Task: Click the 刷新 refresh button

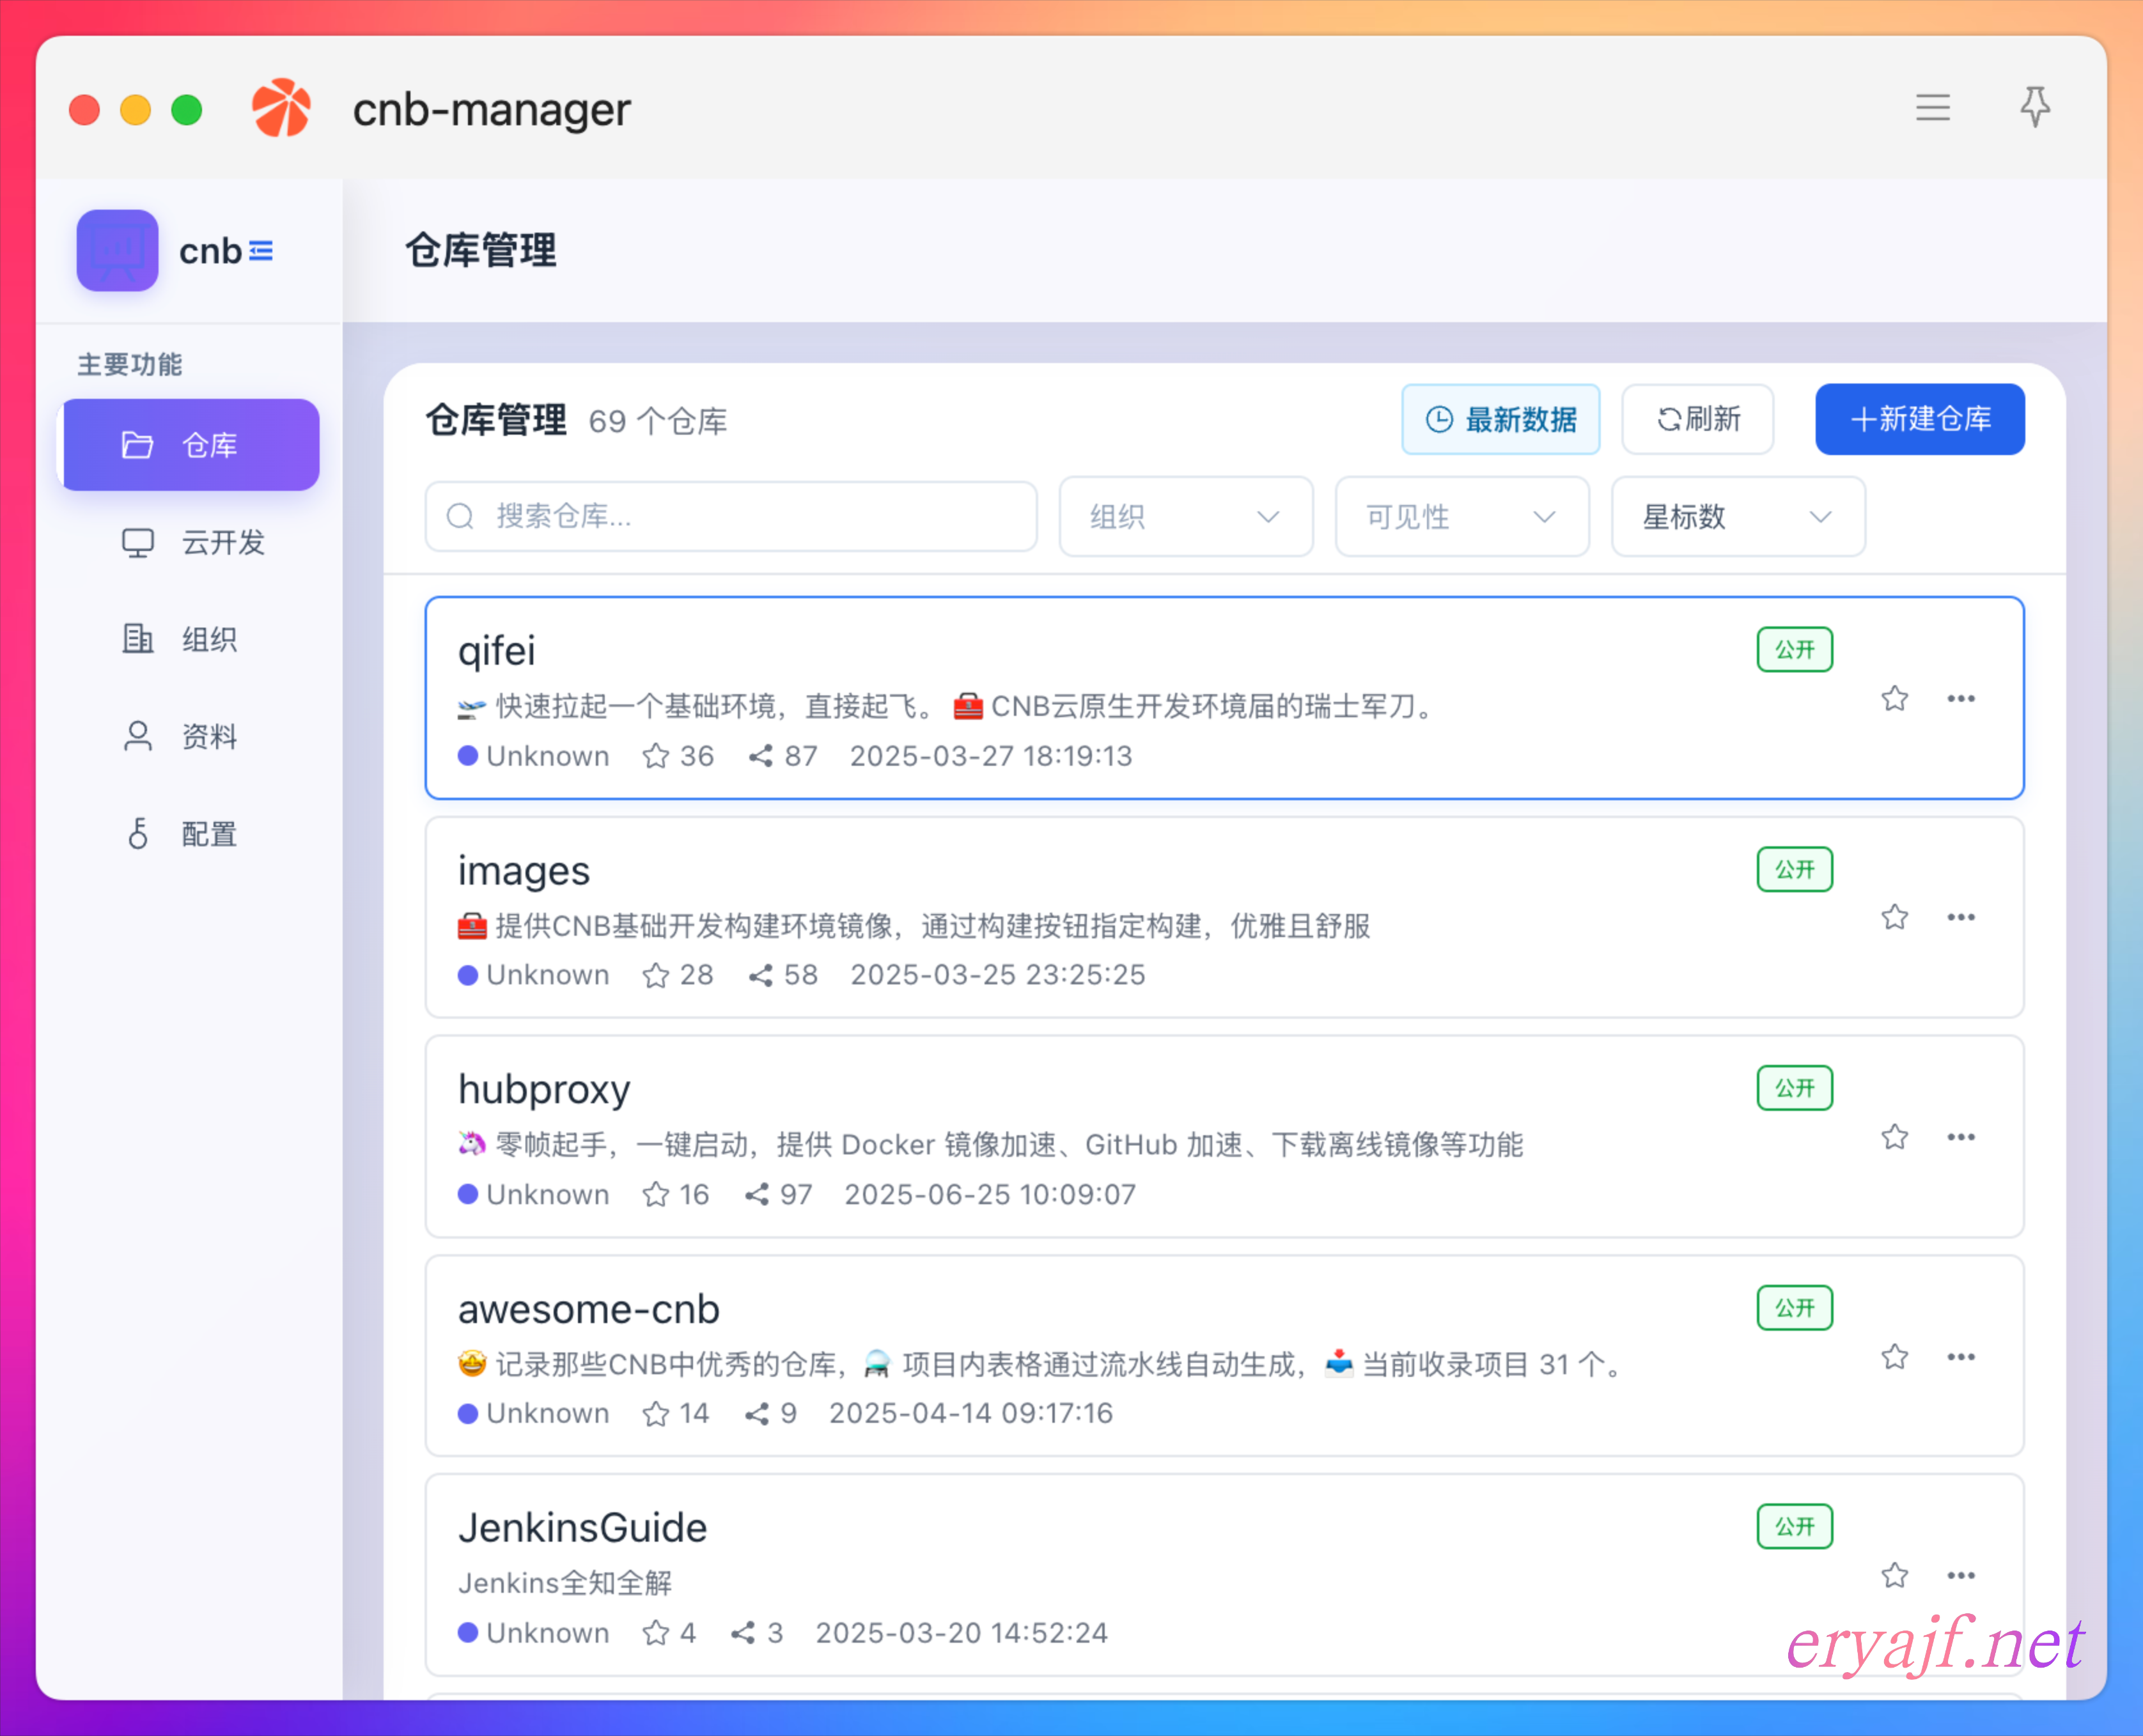Action: [1697, 420]
